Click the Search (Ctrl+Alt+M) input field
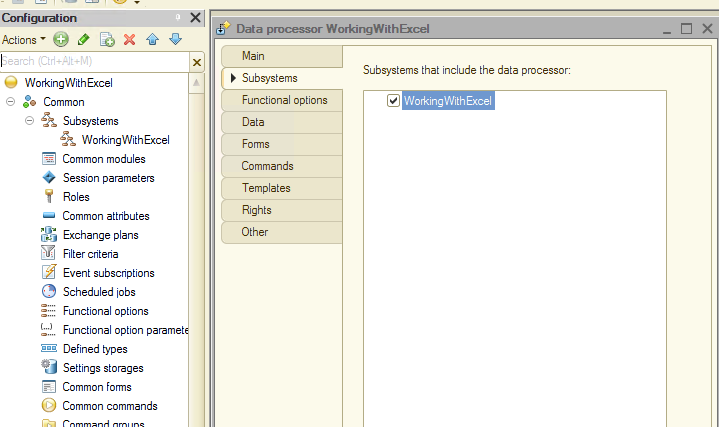The image size is (719, 427). (94, 61)
